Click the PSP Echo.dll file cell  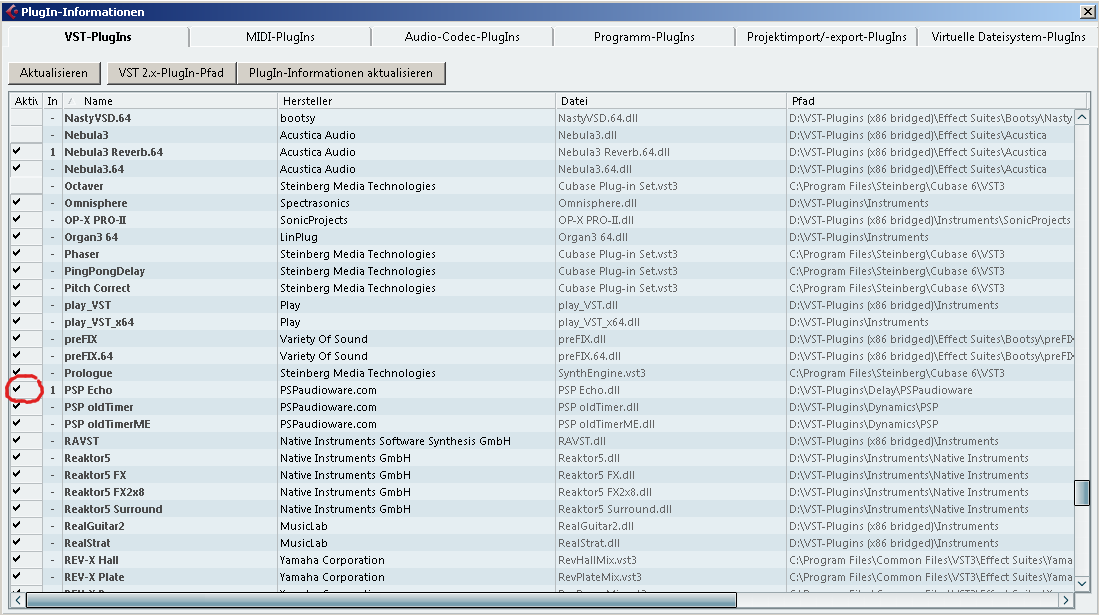589,390
